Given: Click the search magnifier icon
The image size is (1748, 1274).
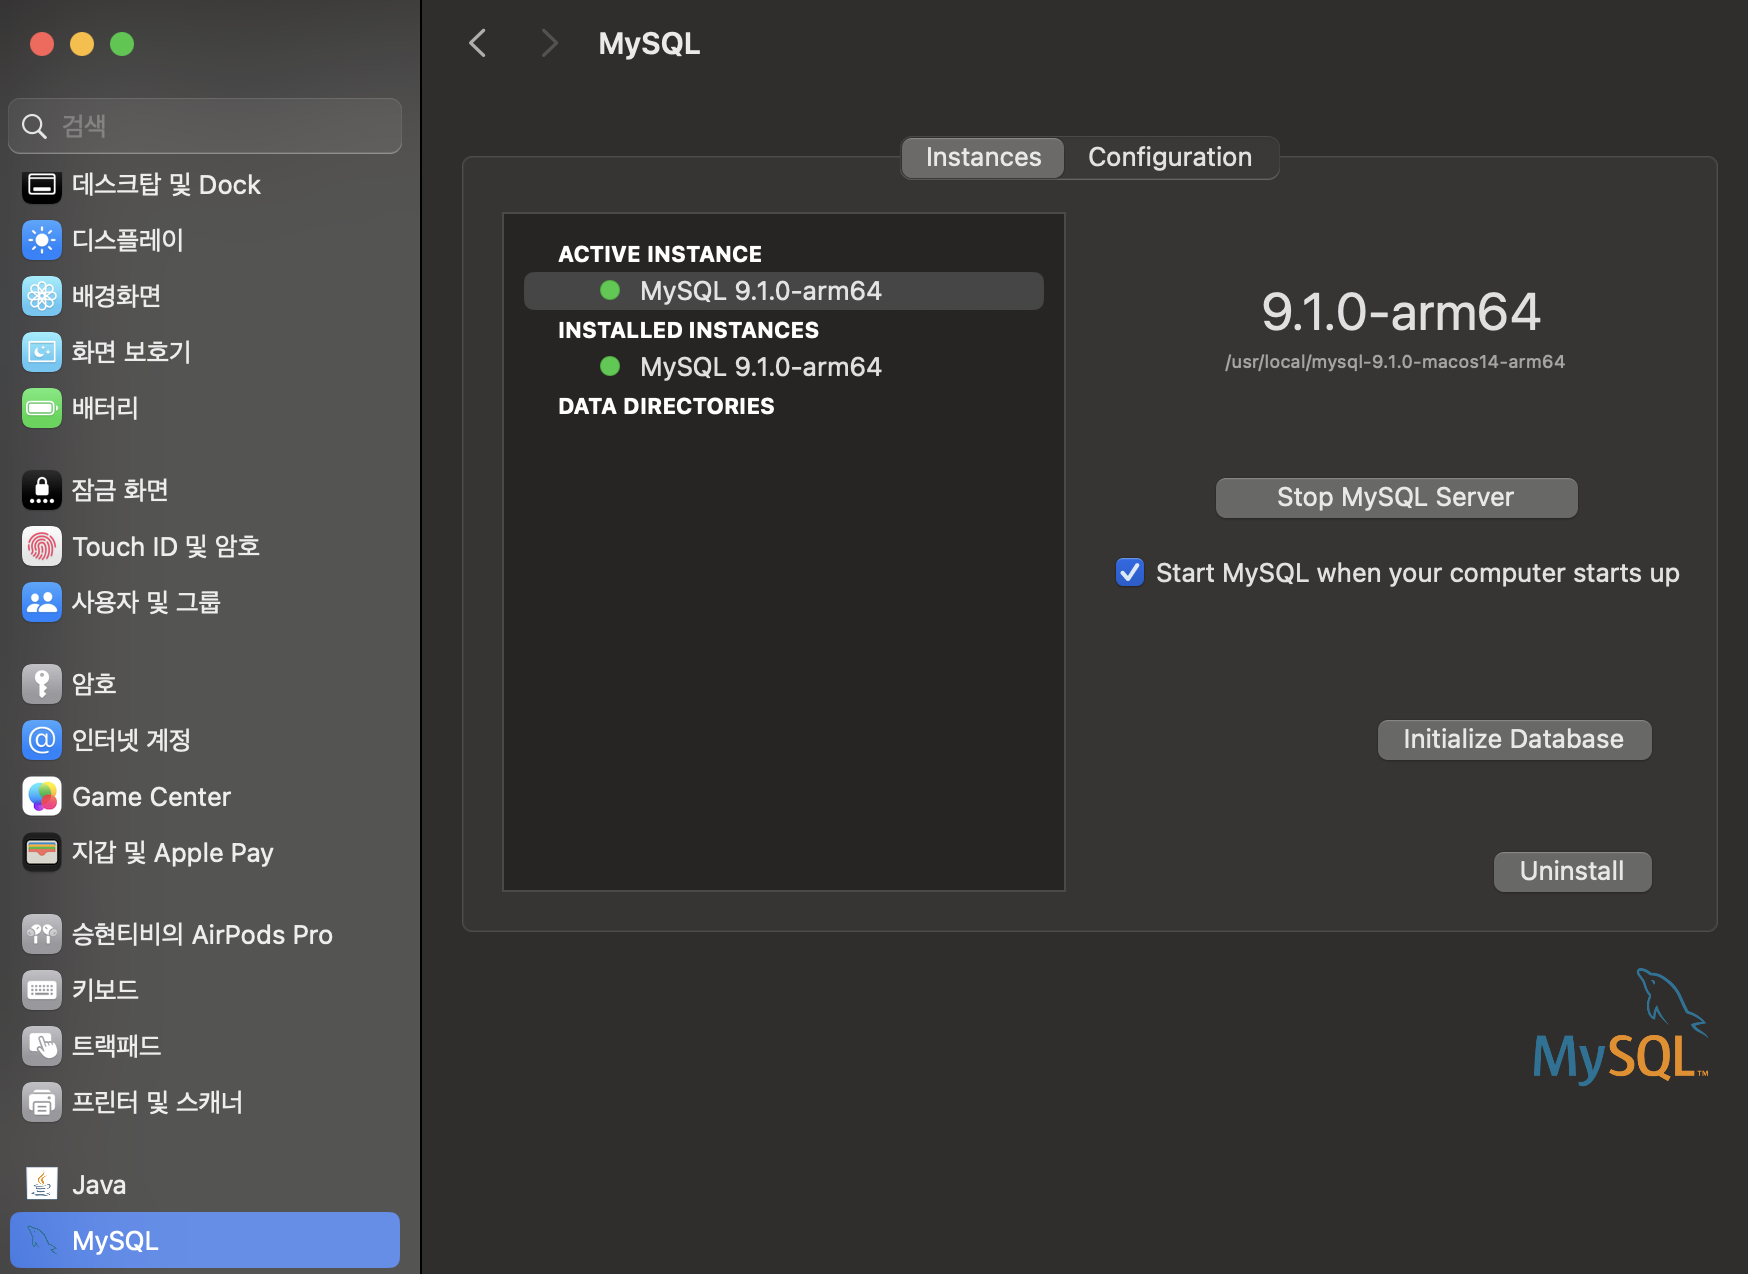Looking at the screenshot, I should click(35, 126).
